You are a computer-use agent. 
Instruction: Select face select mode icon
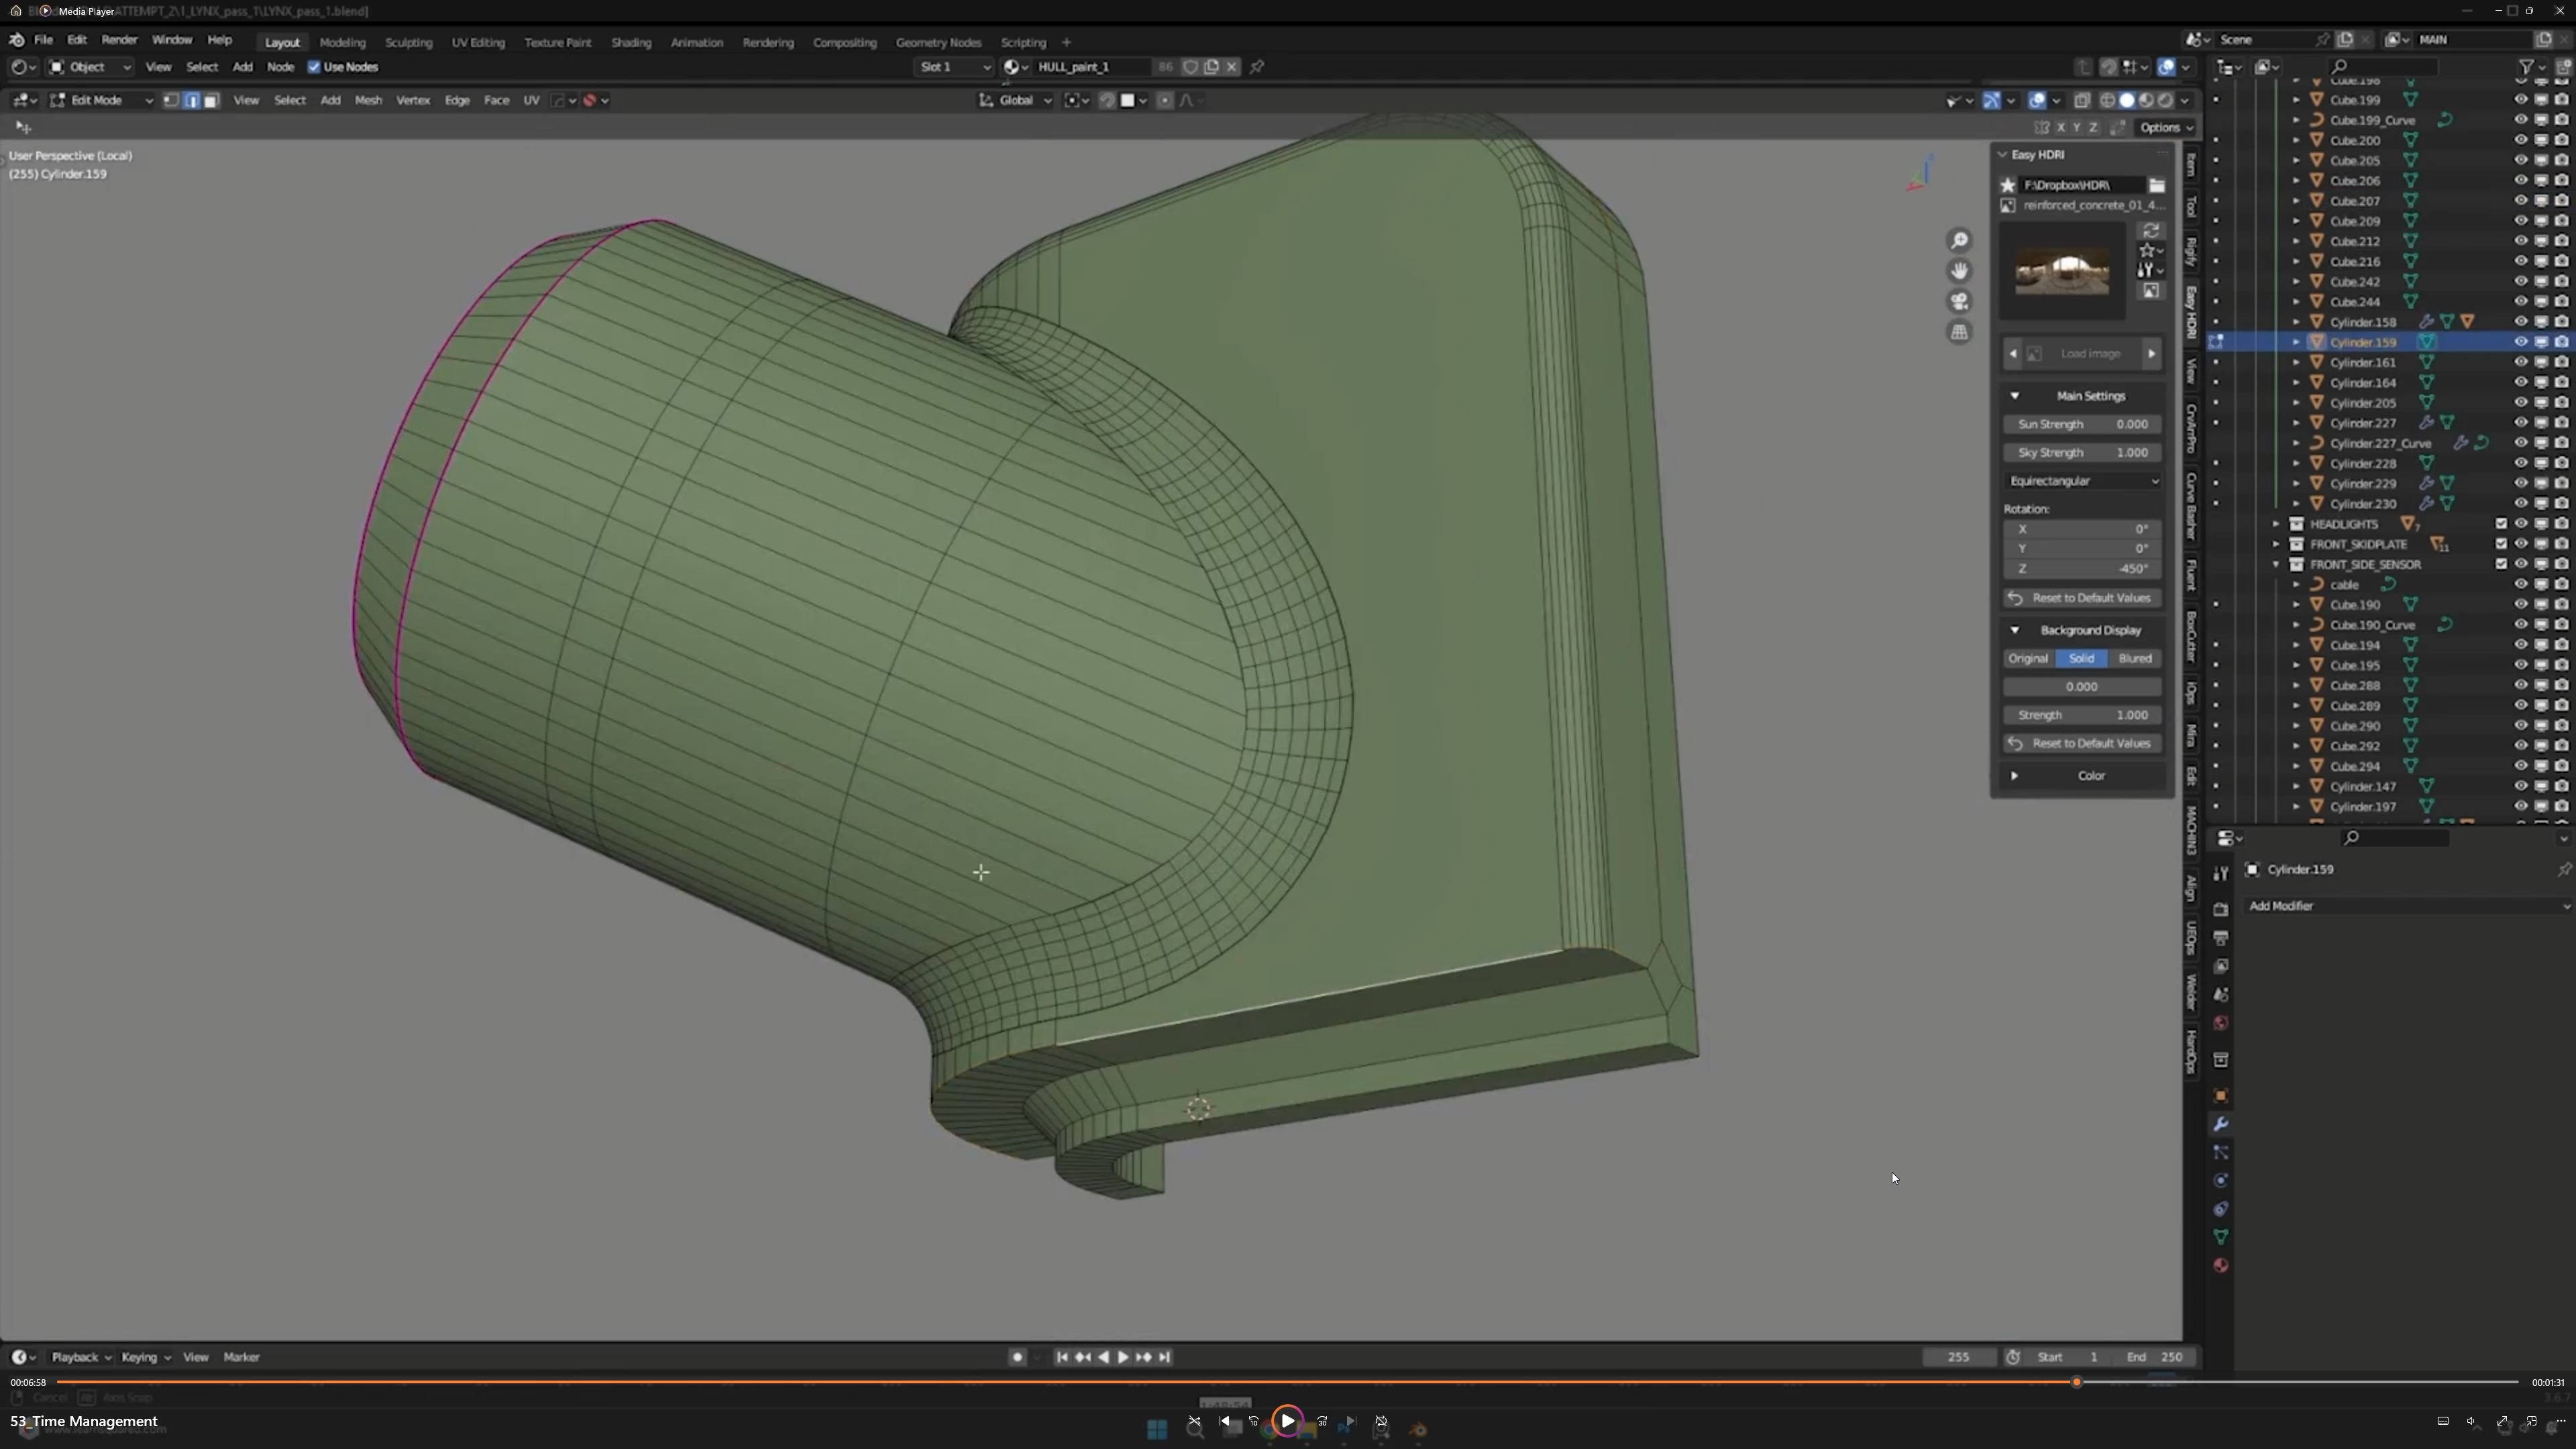211,100
